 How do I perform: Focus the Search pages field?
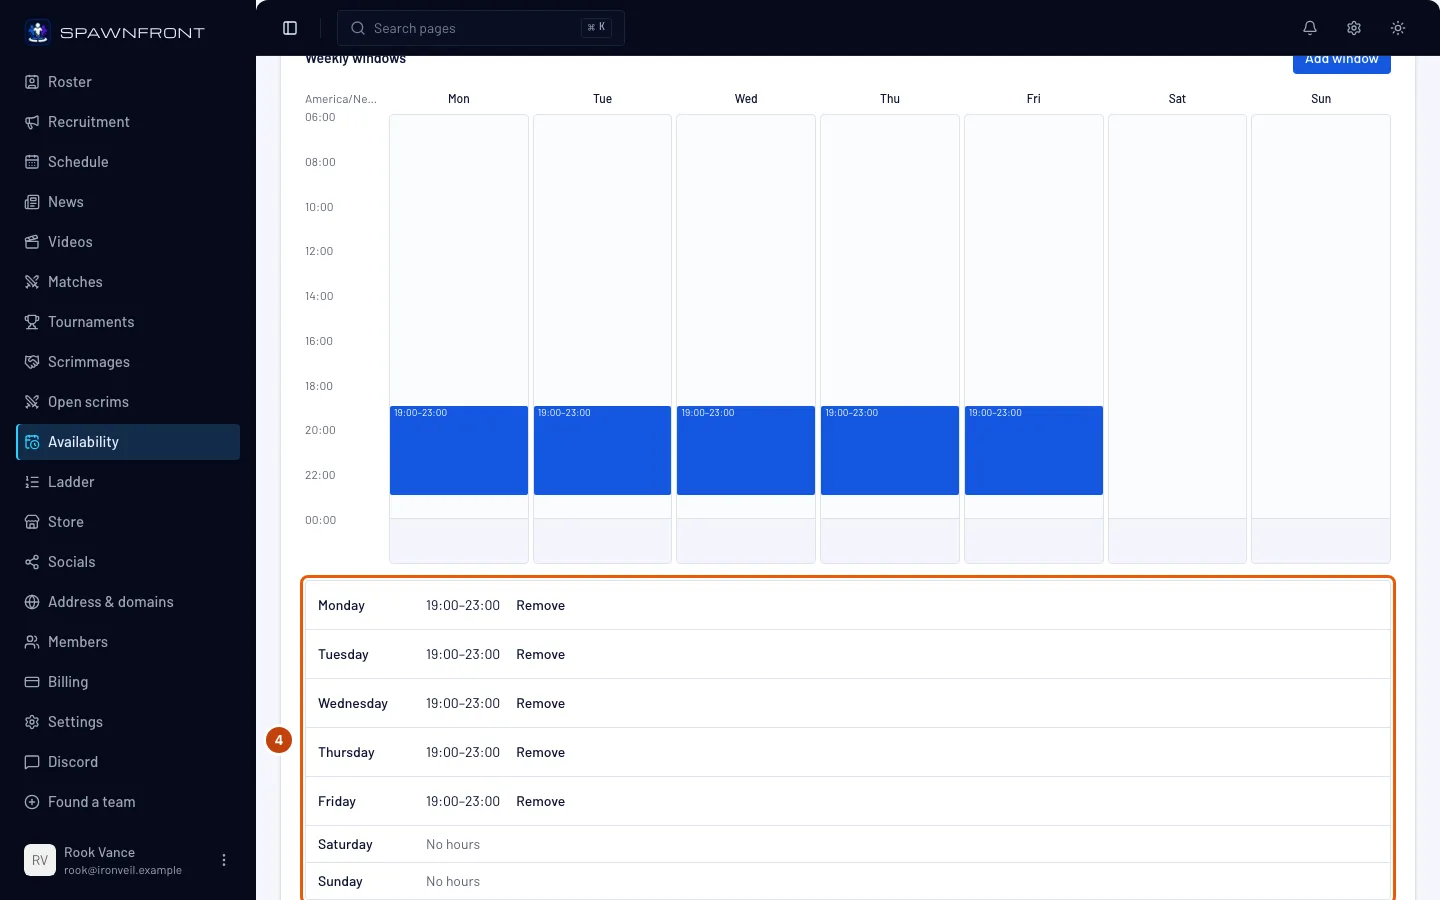pyautogui.click(x=481, y=28)
